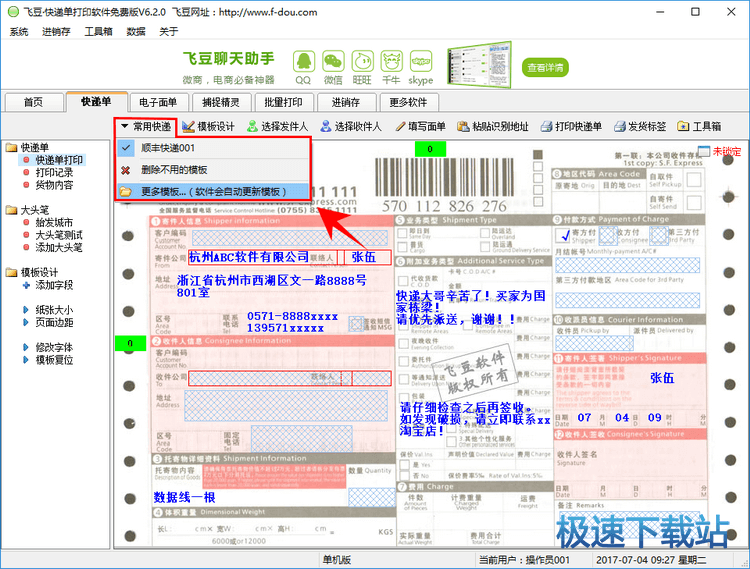This screenshot has width=750, height=569.
Task: Choose 选择收件人 in the toolbar
Action: (351, 126)
